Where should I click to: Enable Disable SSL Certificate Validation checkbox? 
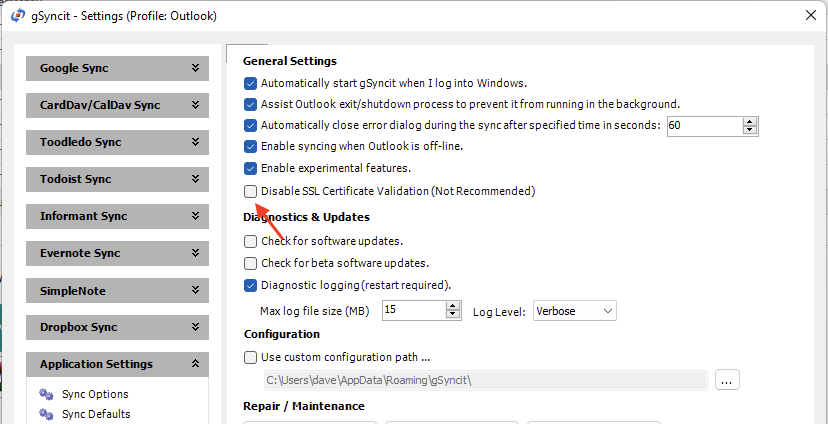point(250,191)
